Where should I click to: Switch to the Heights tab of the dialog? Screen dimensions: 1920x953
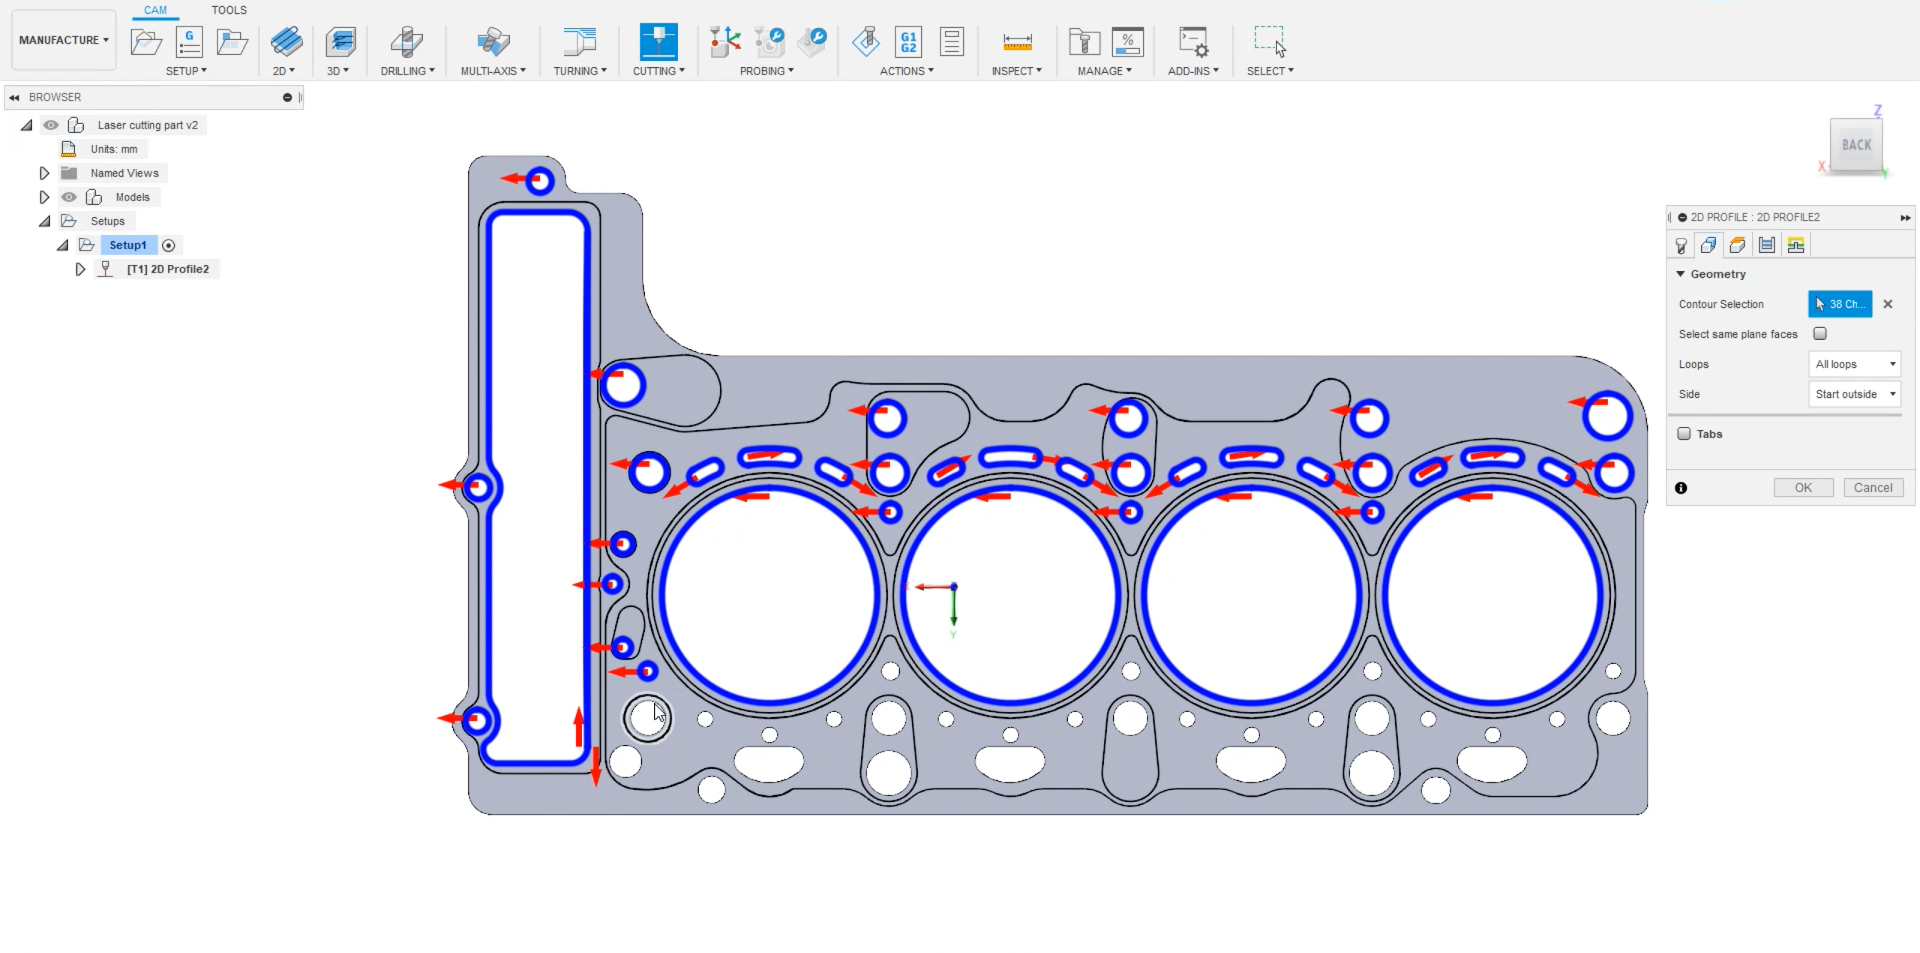pyautogui.click(x=1738, y=244)
